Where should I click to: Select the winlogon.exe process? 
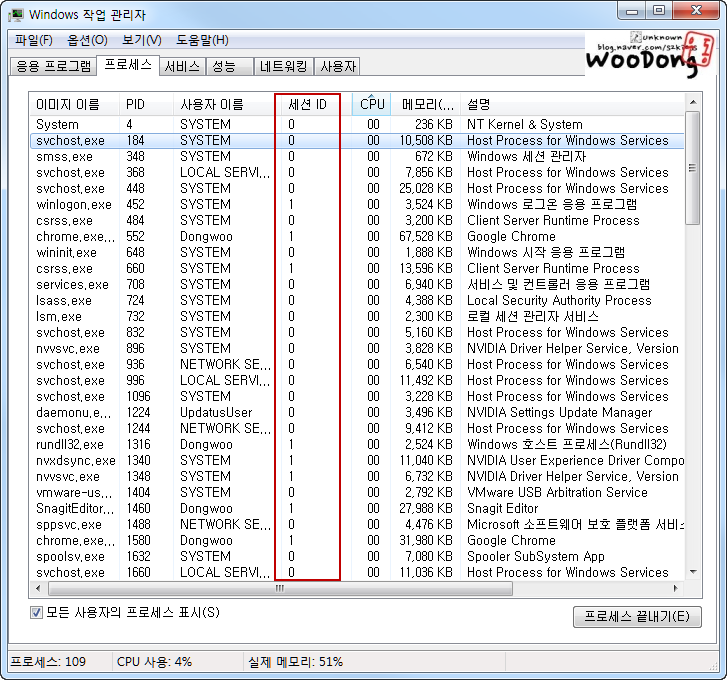coord(357,204)
